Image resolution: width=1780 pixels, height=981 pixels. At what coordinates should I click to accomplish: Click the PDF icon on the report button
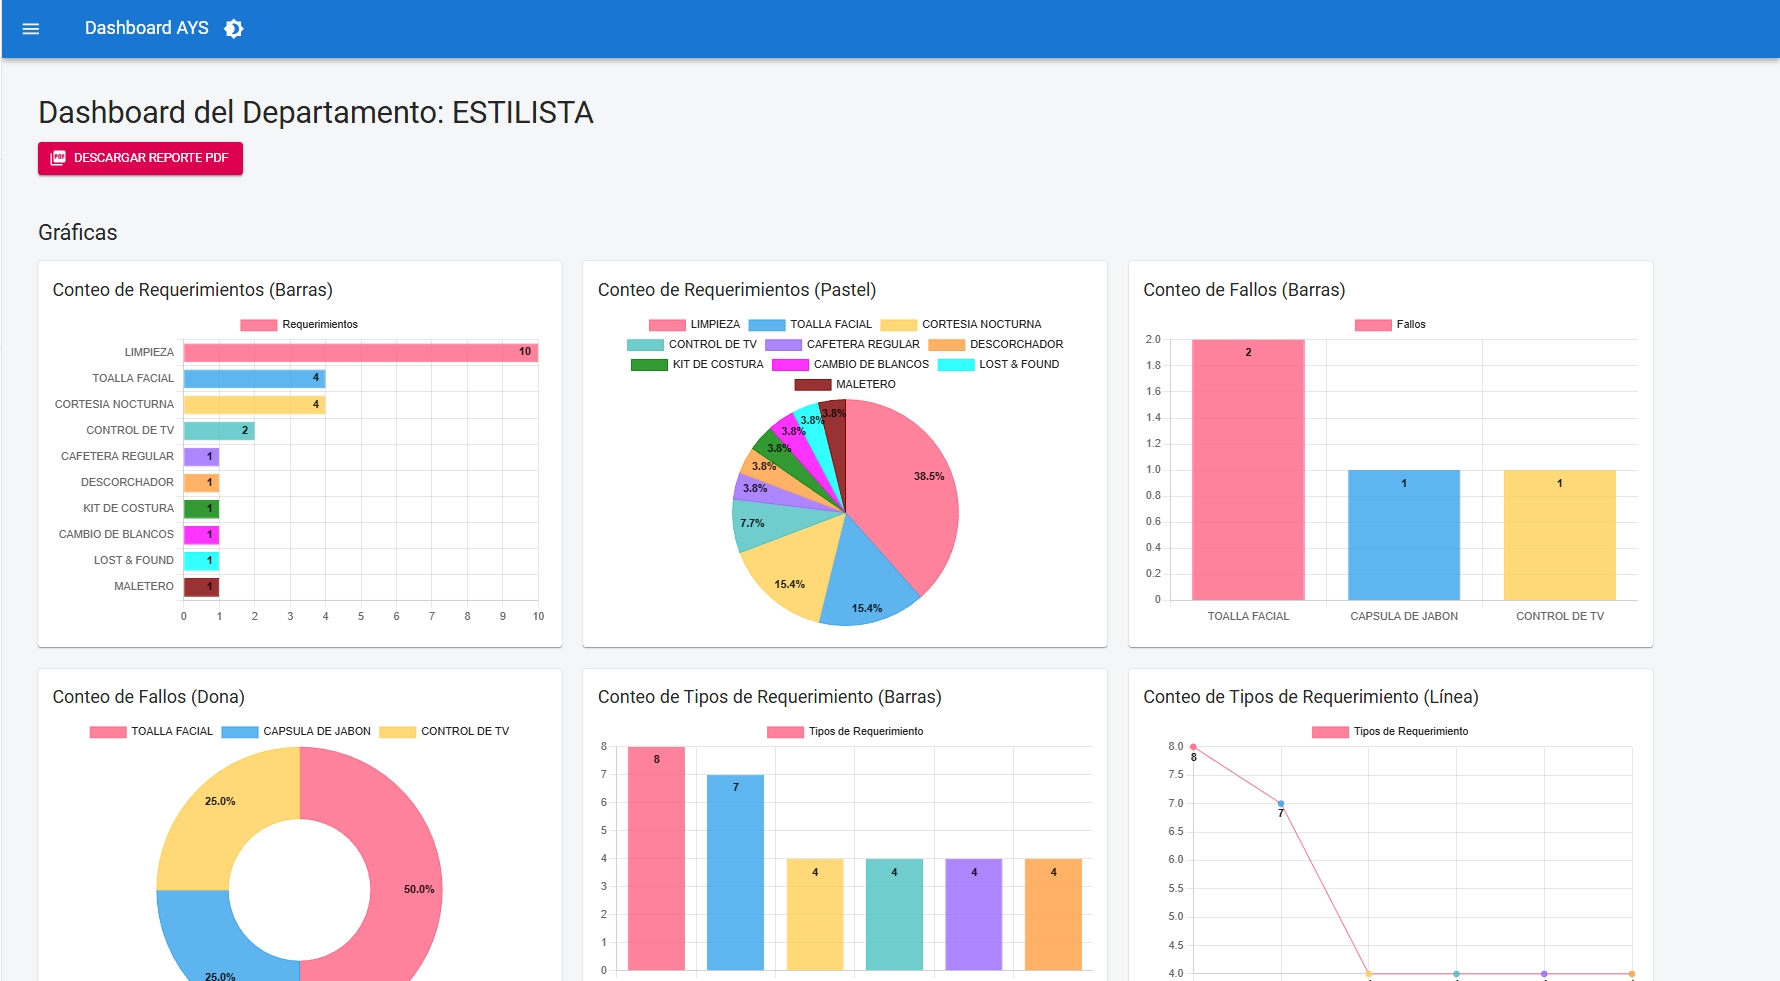click(x=59, y=157)
